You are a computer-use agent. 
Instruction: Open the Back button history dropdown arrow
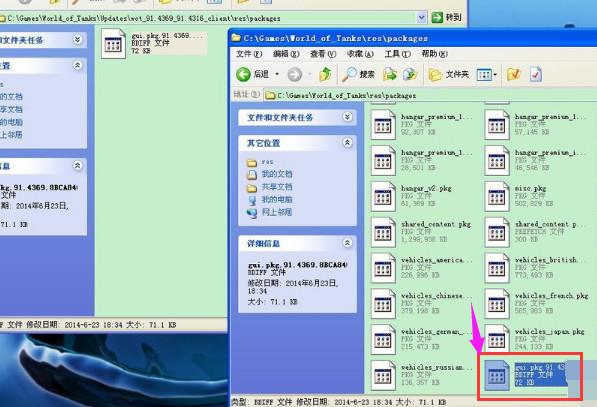[277, 74]
